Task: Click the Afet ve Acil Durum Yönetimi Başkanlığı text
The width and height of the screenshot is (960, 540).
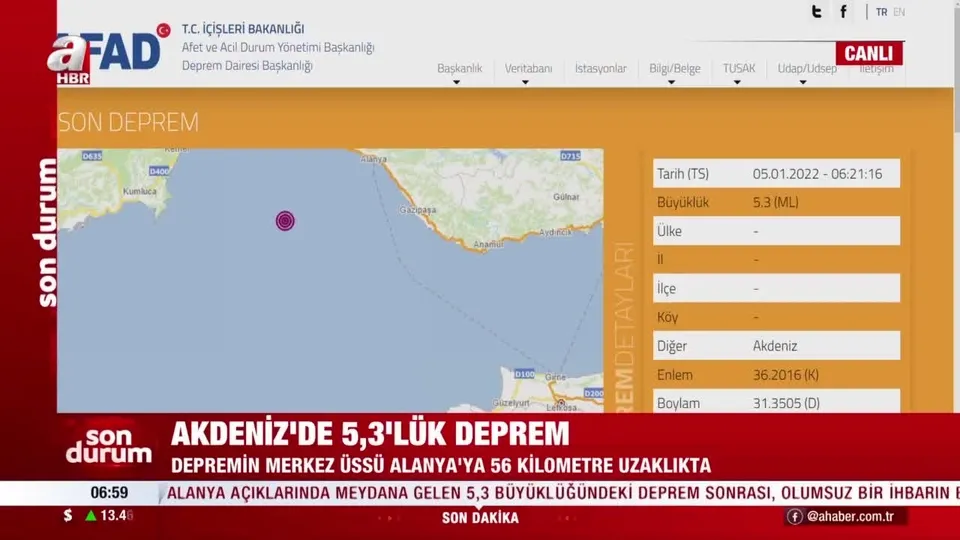Action: (x=278, y=47)
